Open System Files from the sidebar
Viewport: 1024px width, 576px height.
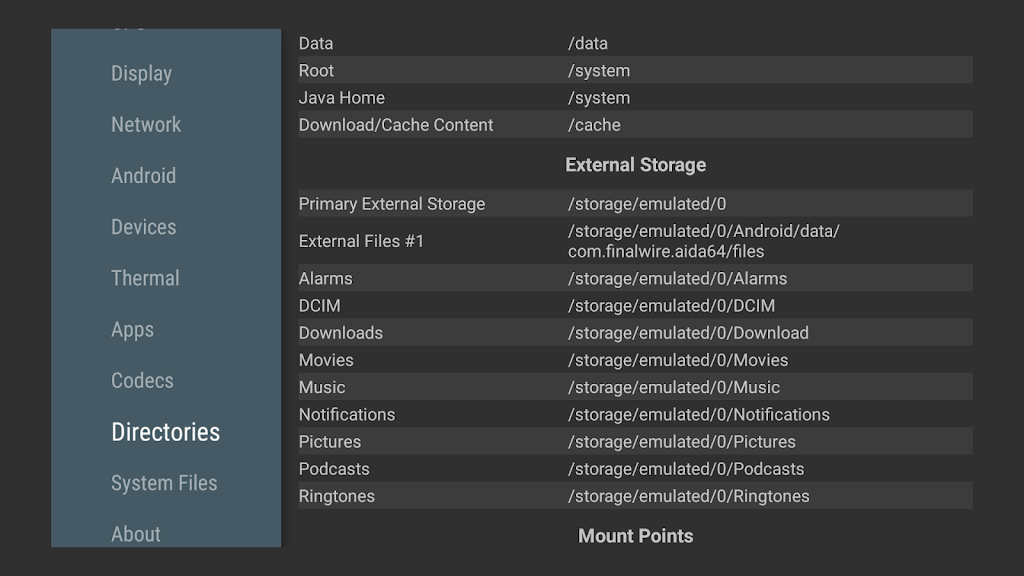click(164, 483)
